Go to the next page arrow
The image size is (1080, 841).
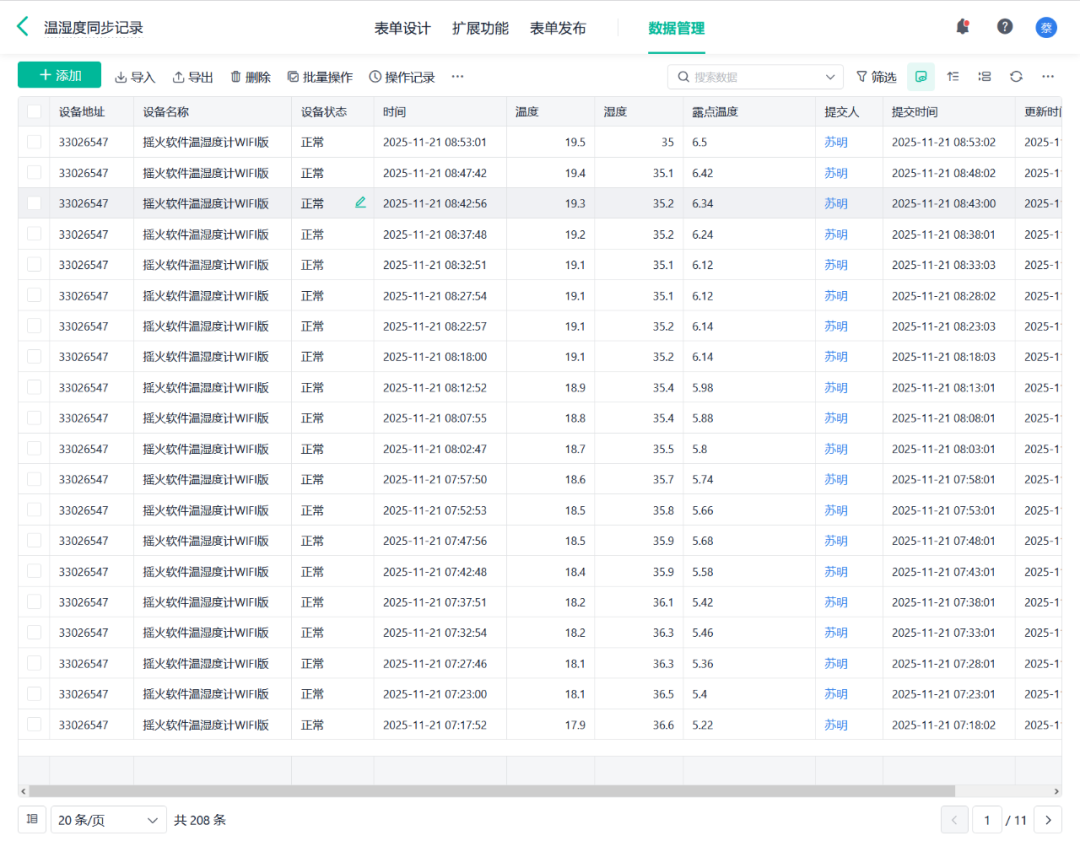click(x=1048, y=820)
